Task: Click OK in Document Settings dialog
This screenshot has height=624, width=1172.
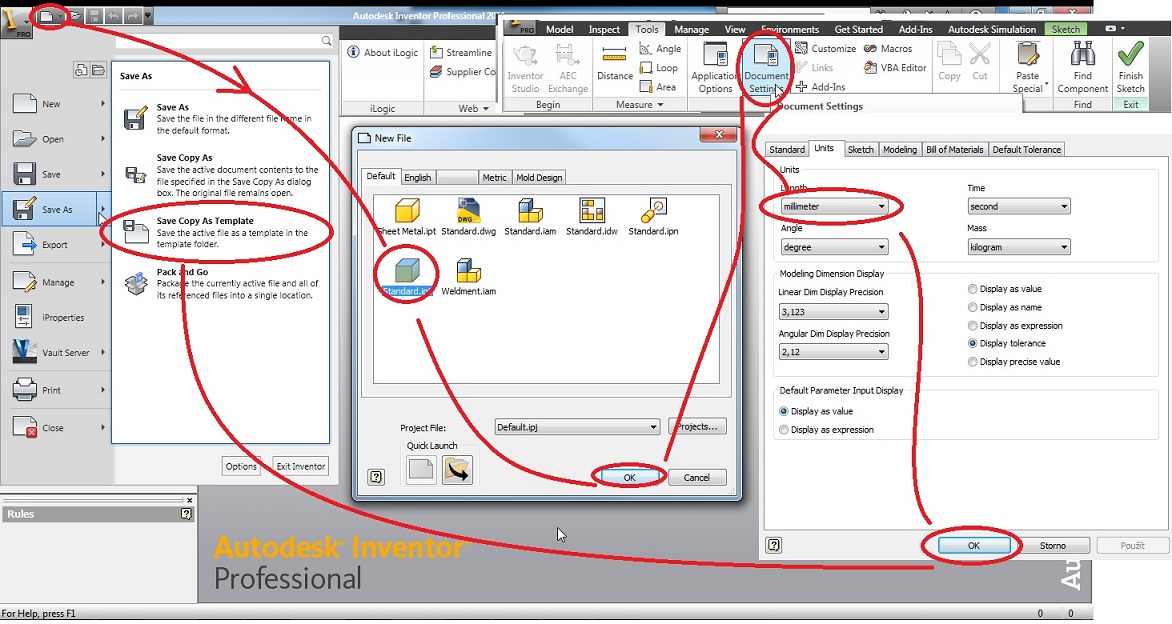Action: [x=973, y=546]
